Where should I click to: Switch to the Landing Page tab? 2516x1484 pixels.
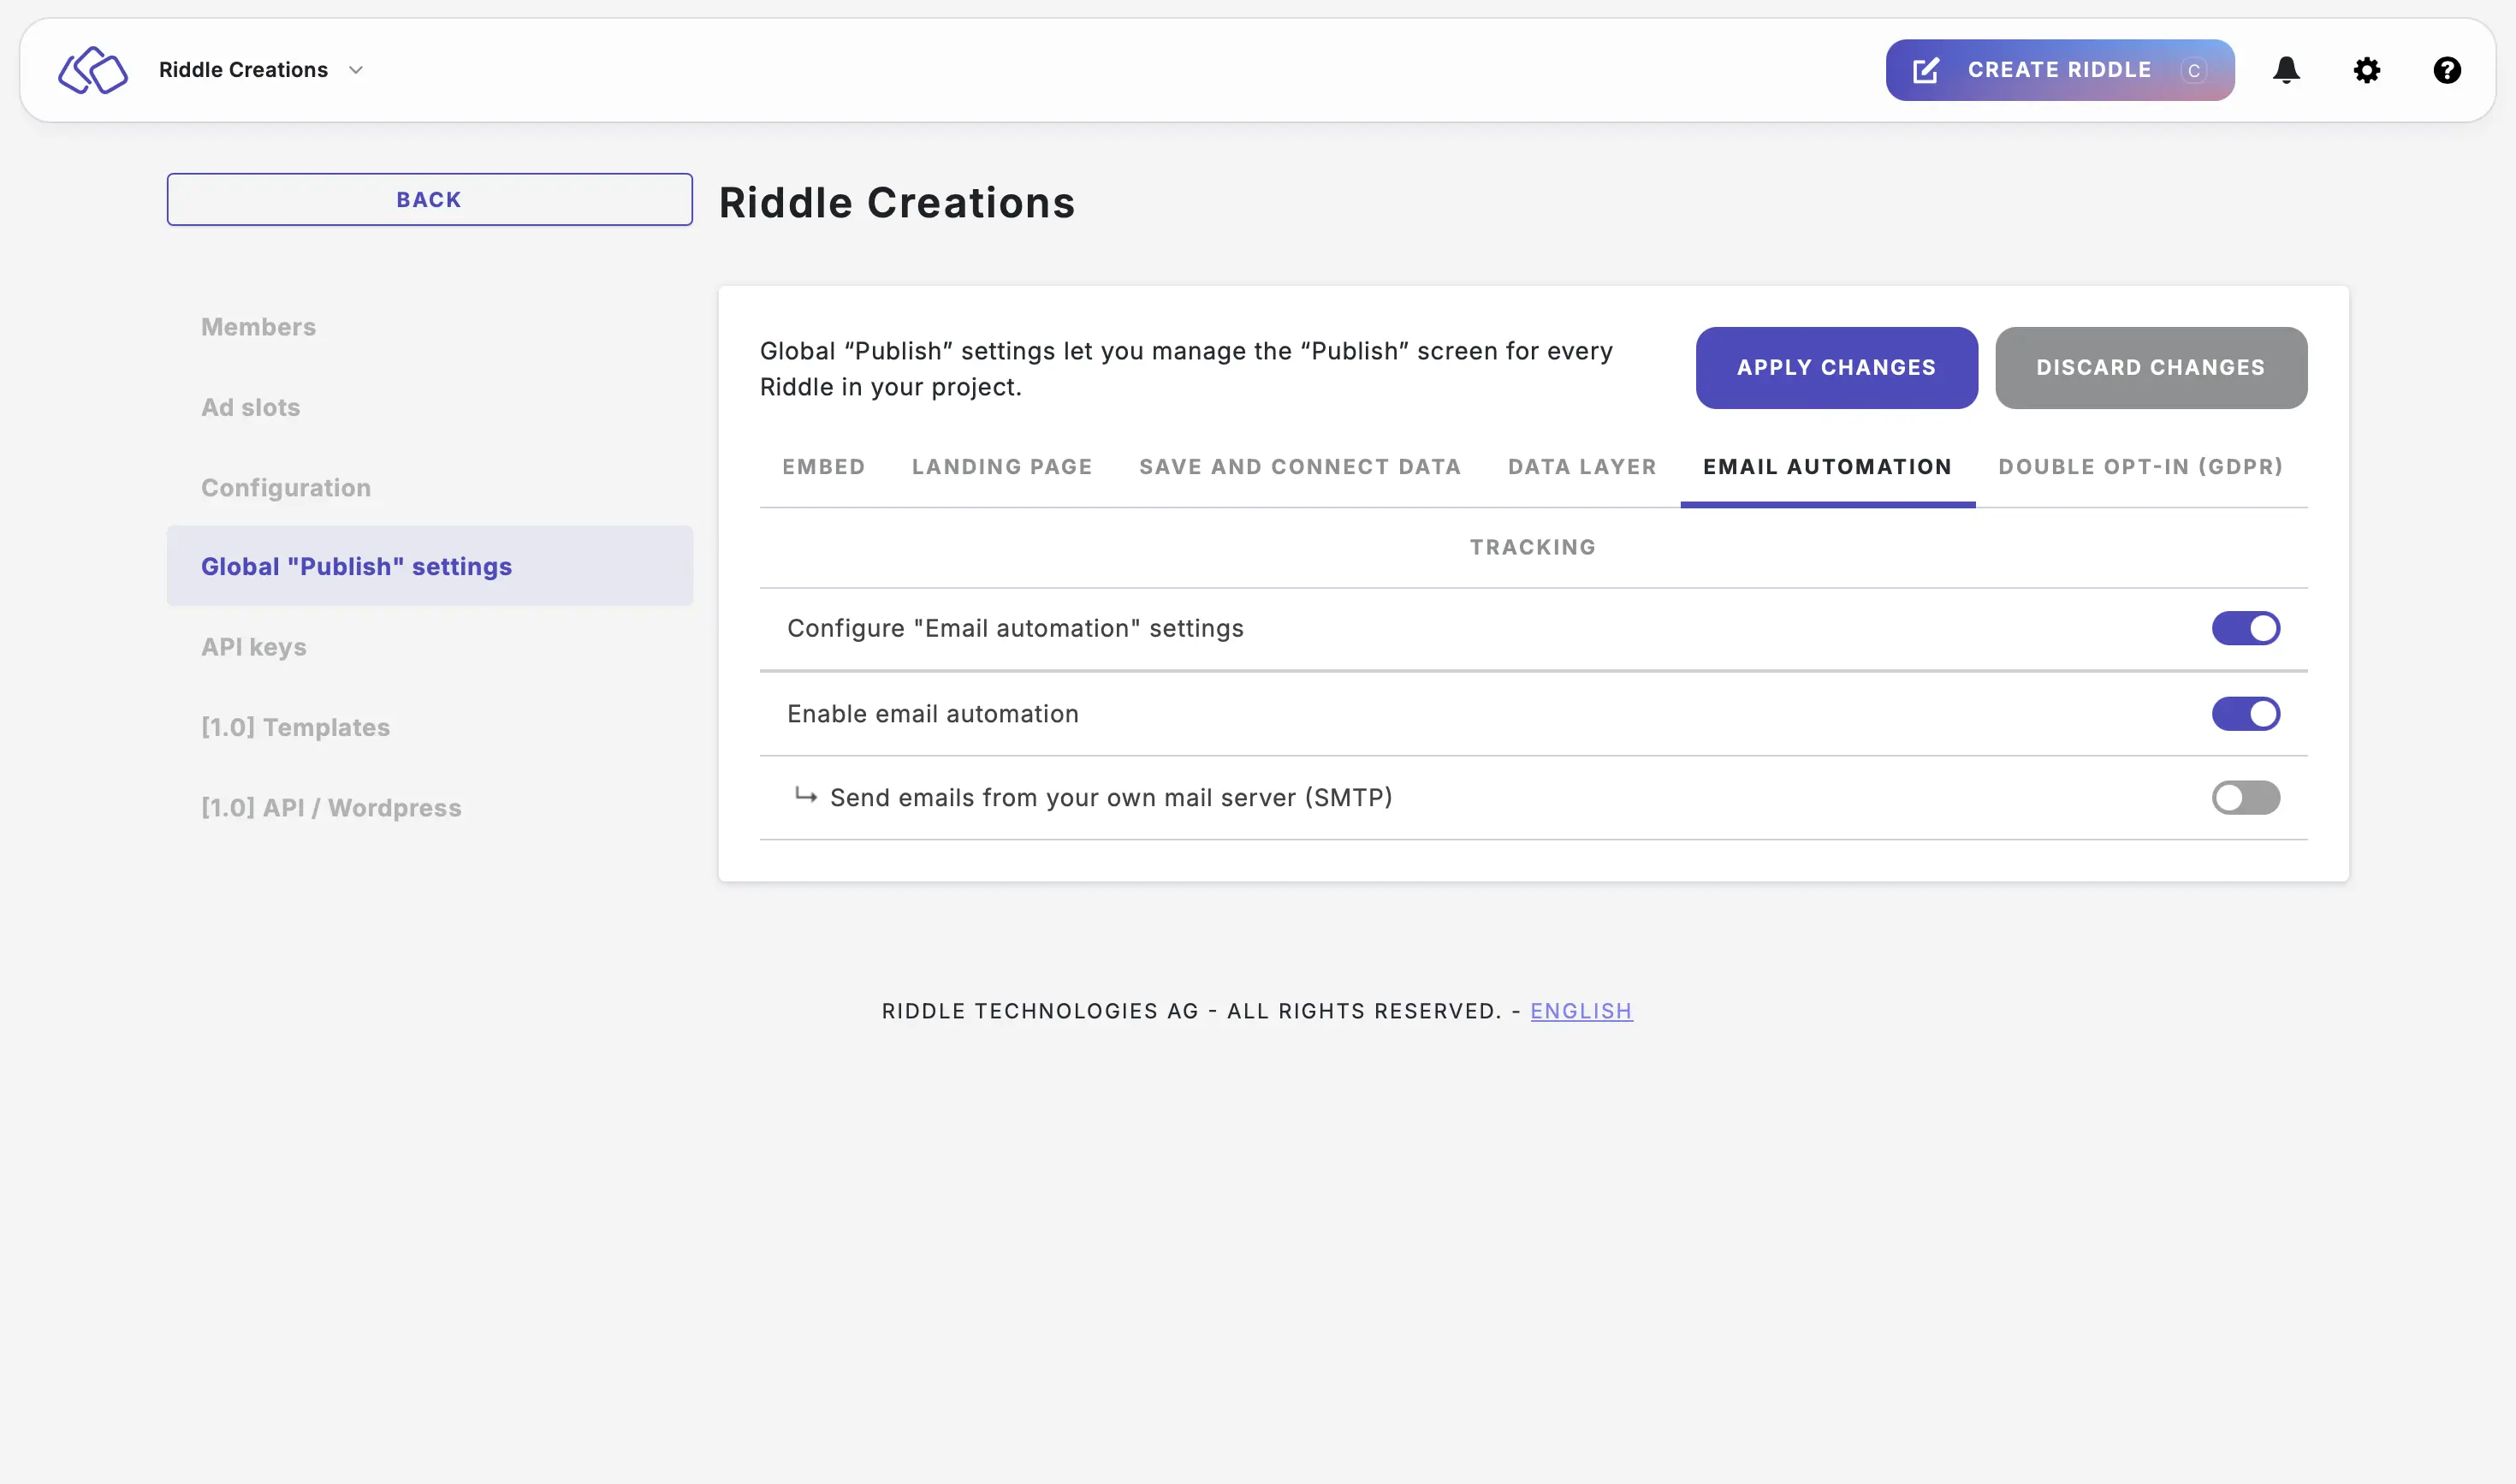tap(1002, 467)
